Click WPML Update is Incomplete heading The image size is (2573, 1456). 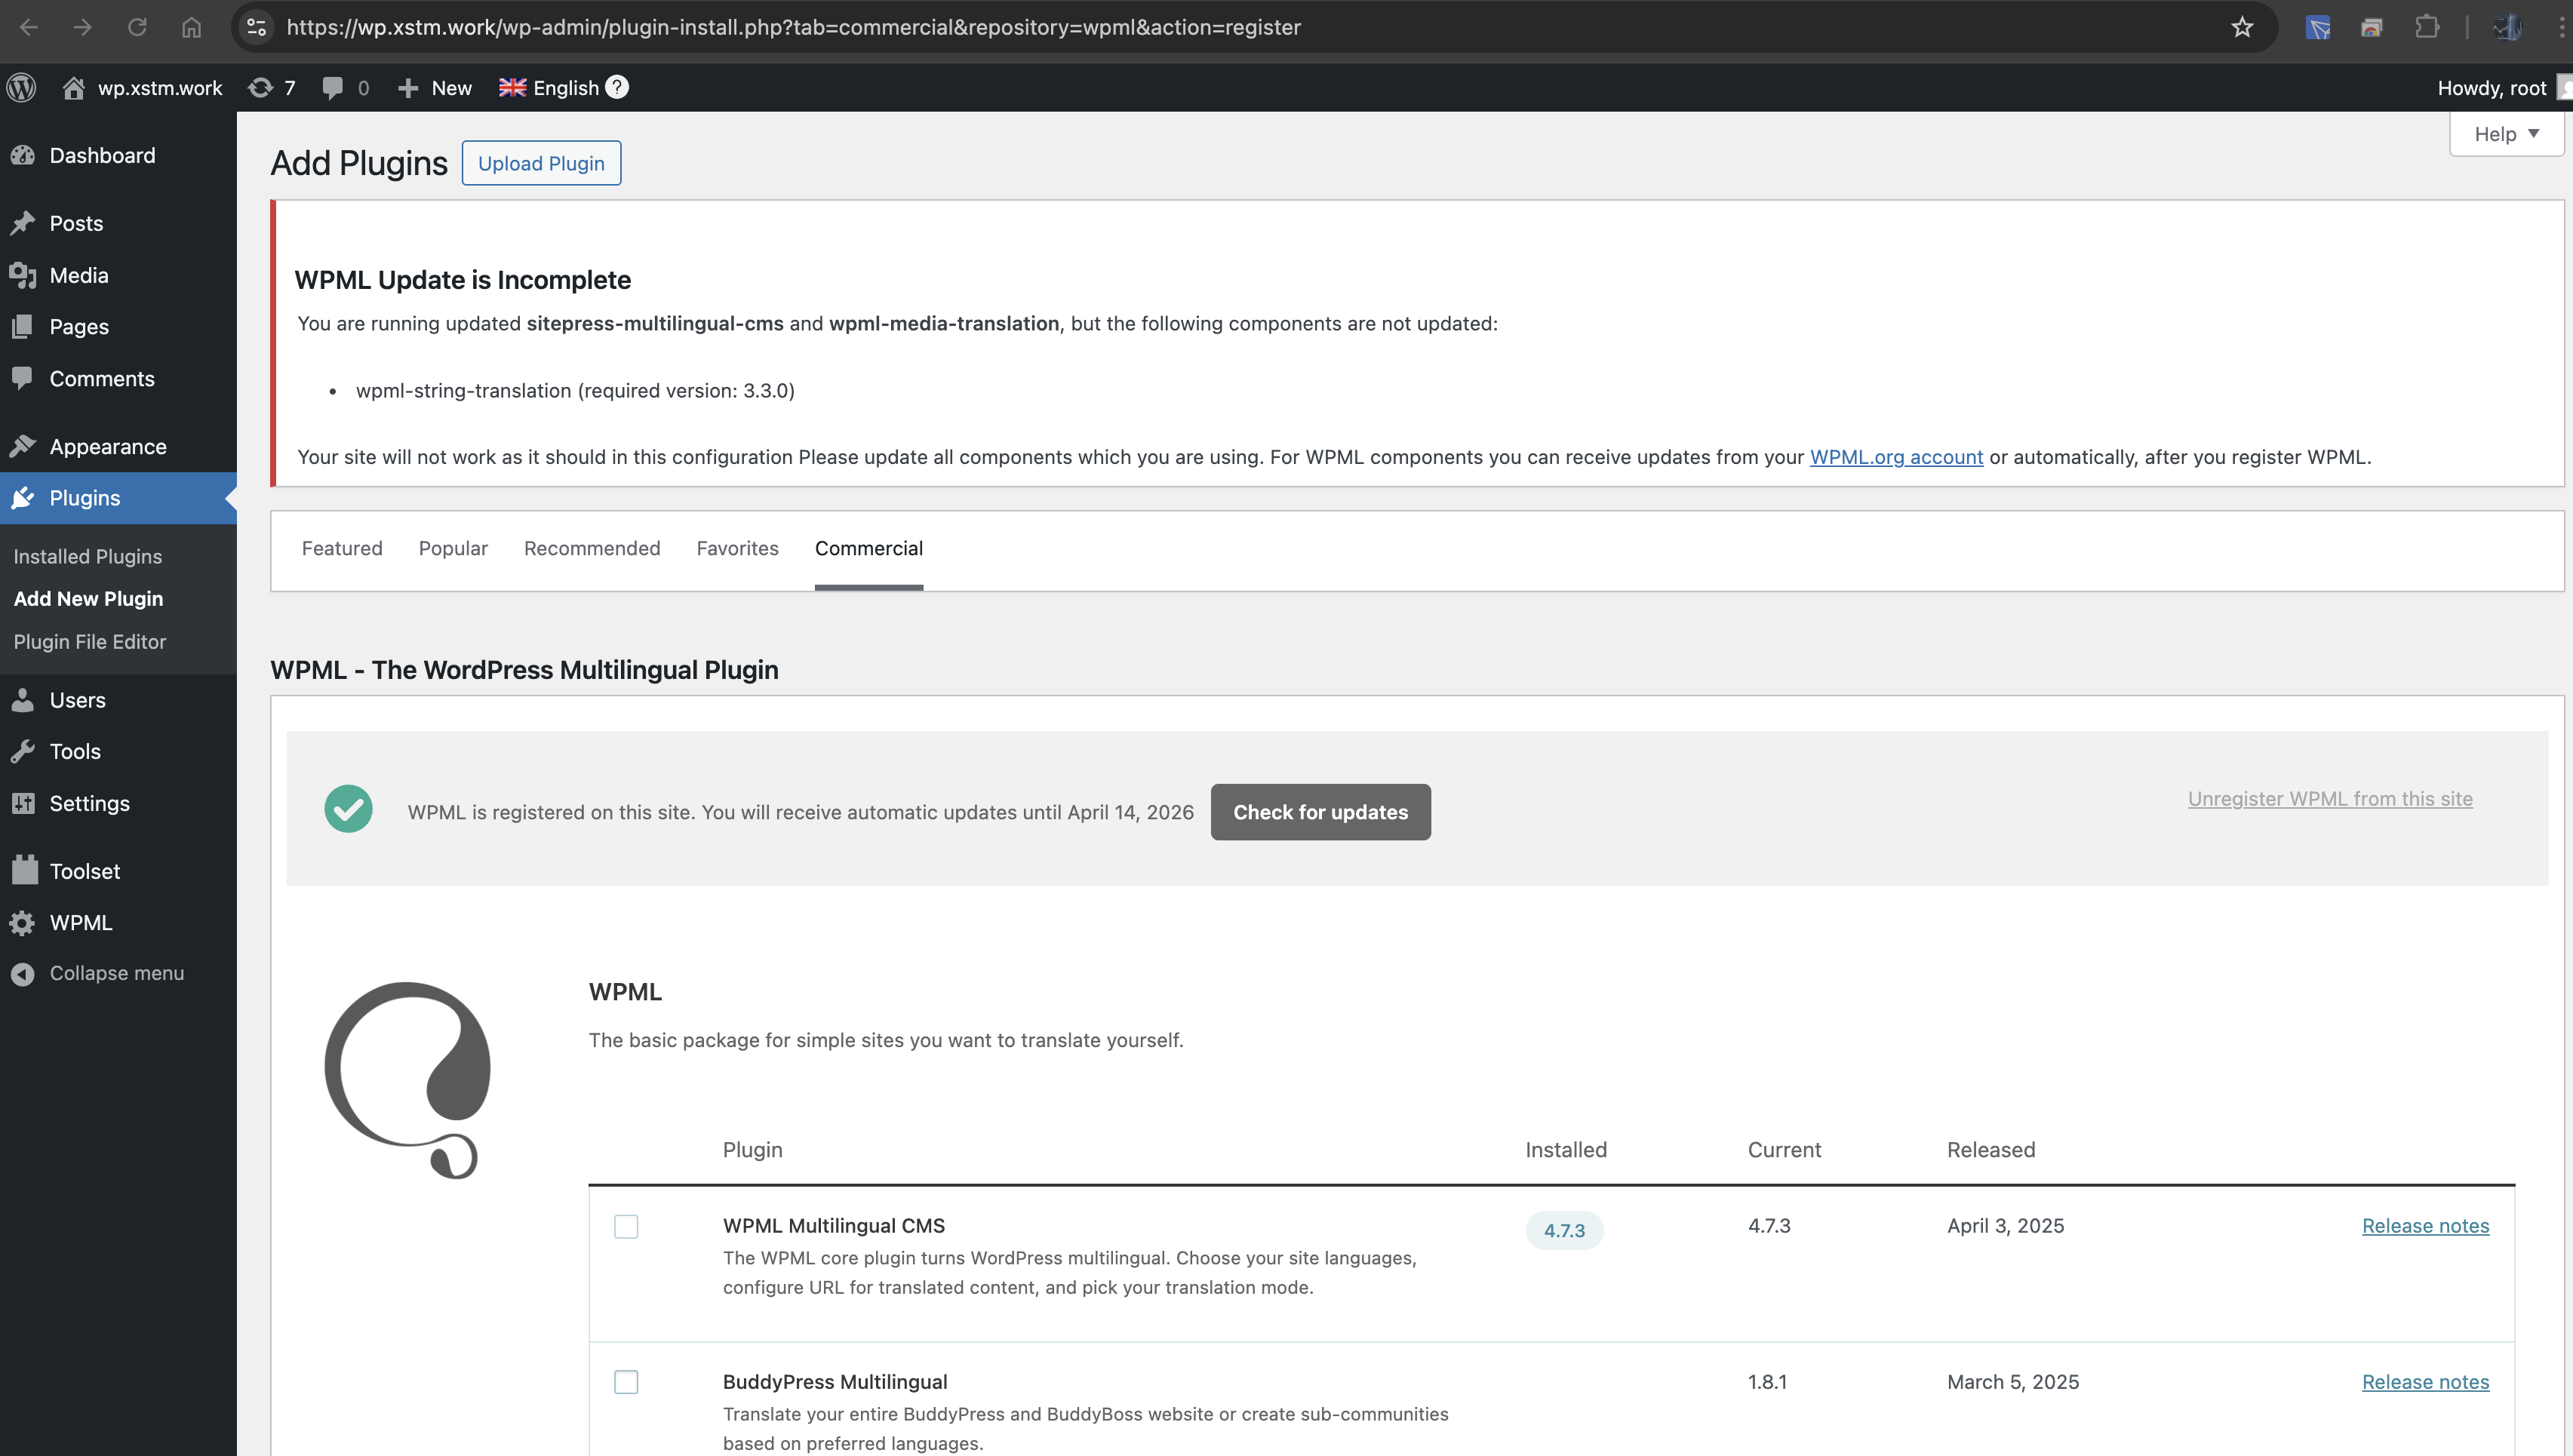pyautogui.click(x=462, y=280)
